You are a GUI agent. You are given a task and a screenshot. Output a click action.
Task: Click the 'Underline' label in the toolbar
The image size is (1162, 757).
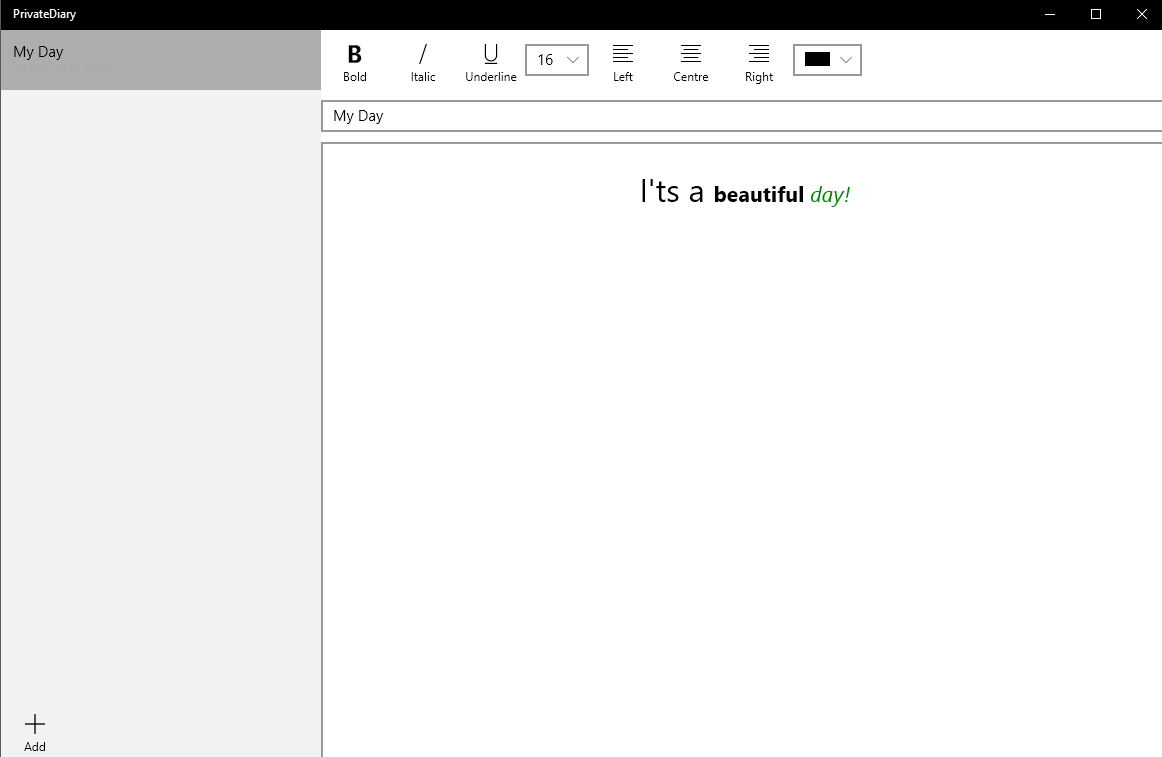tap(490, 76)
